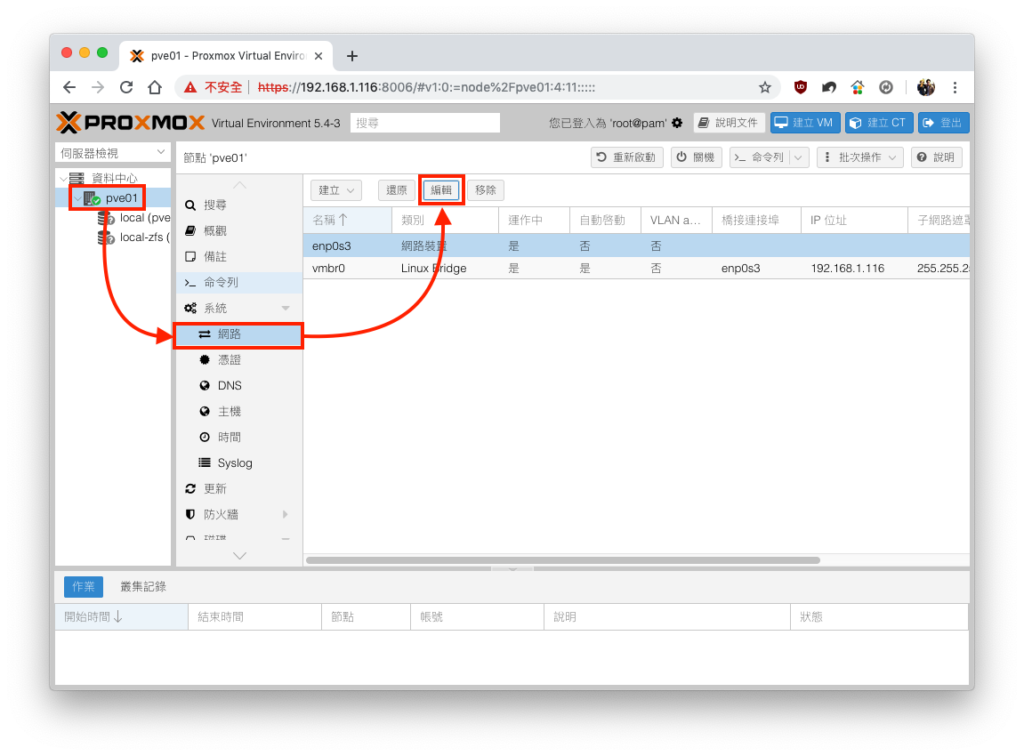This screenshot has width=1024, height=756.
Task: Open the 命令列 dropdown arrow in toolbar
Action: pos(799,157)
